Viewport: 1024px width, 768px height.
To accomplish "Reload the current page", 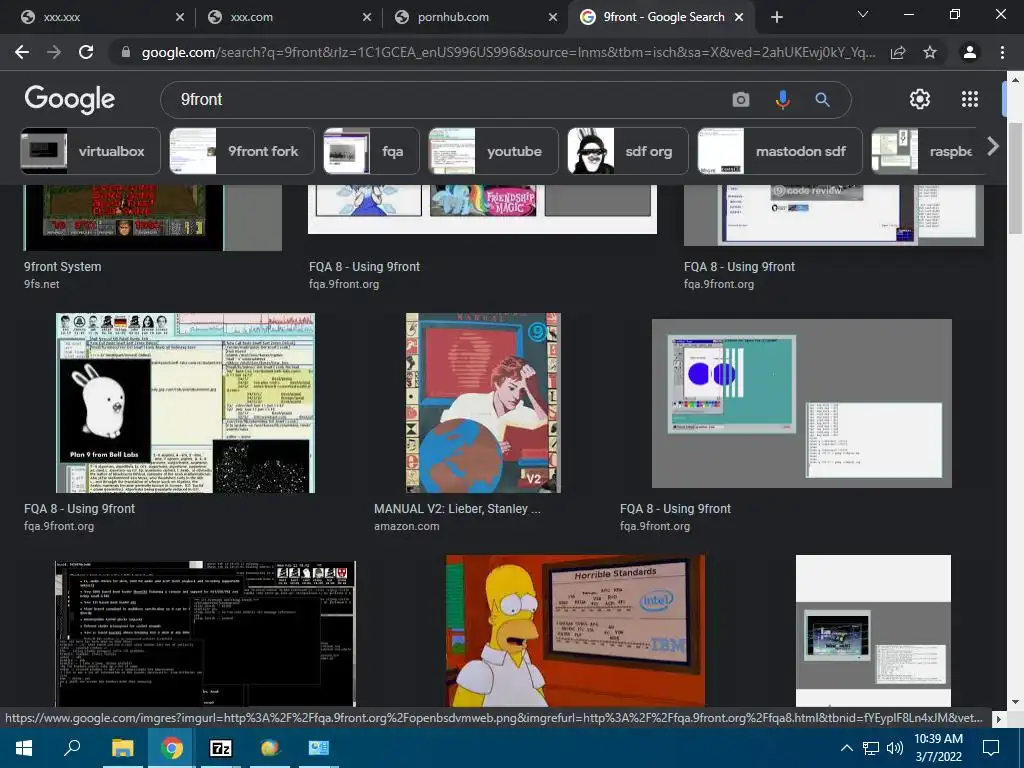I will pyautogui.click(x=86, y=52).
